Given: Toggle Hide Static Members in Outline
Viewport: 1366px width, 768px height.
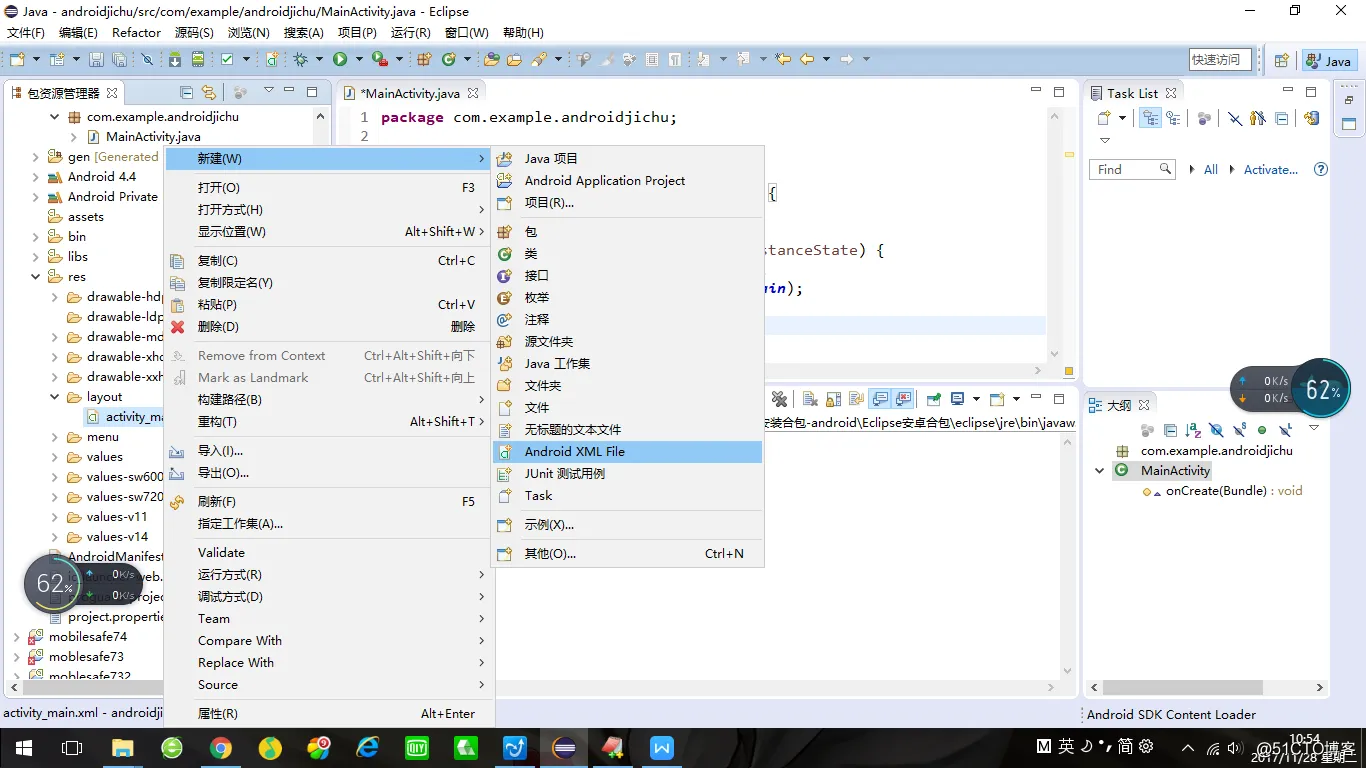Looking at the screenshot, I should pyautogui.click(x=1239, y=430).
